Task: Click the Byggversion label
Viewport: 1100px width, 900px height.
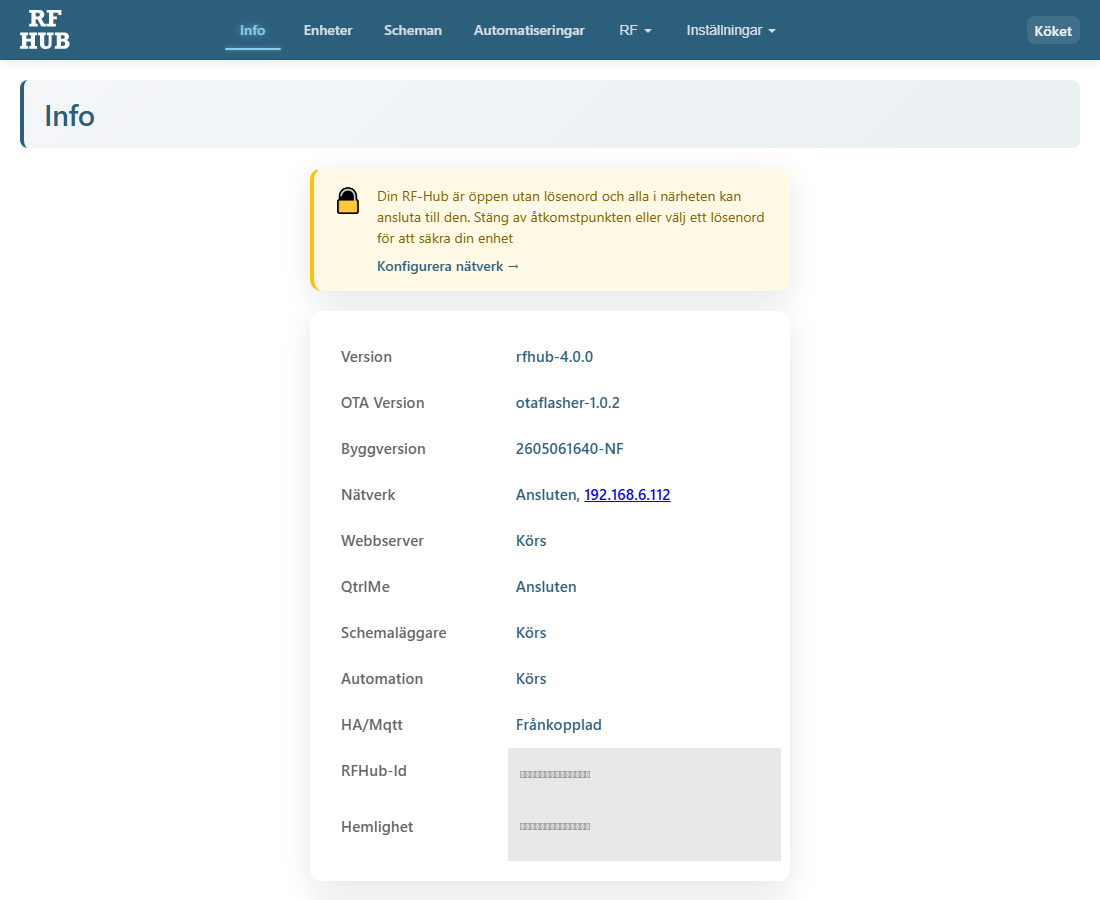Action: [x=383, y=449]
